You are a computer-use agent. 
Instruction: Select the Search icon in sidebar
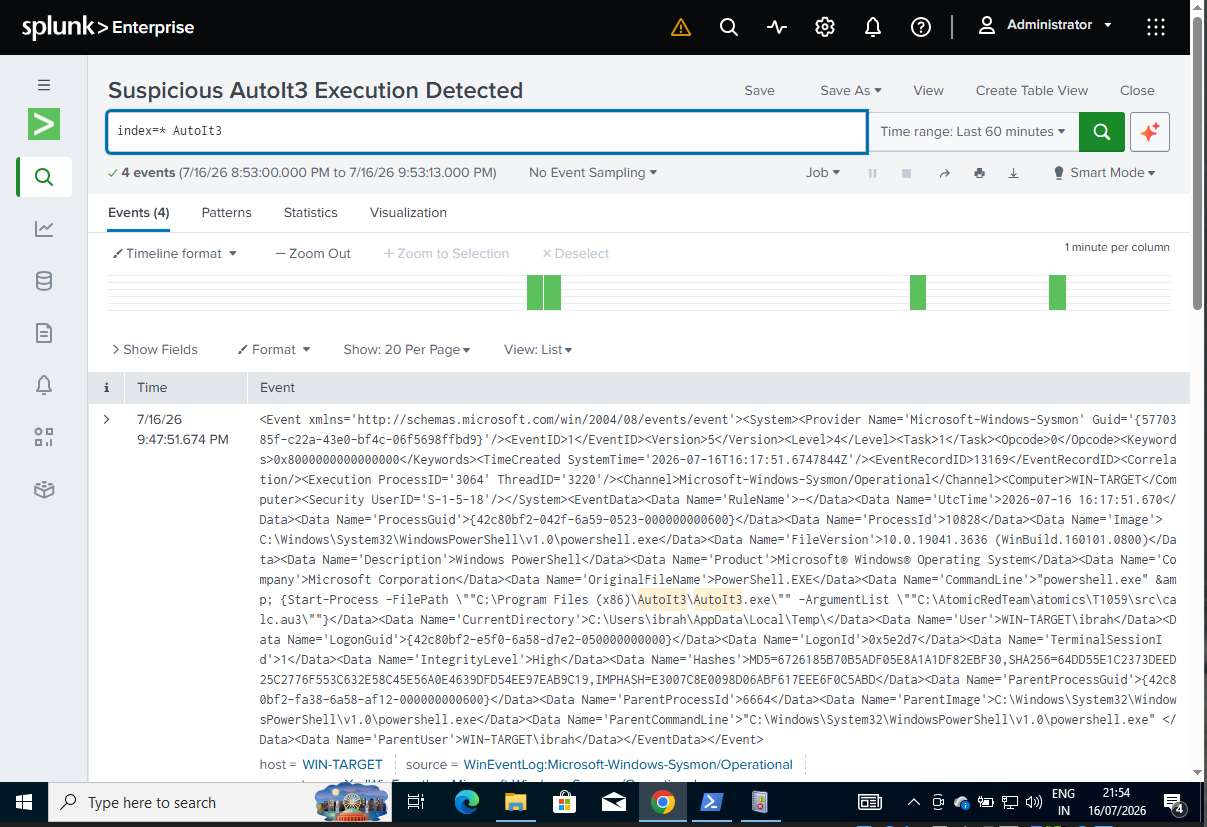click(x=44, y=177)
